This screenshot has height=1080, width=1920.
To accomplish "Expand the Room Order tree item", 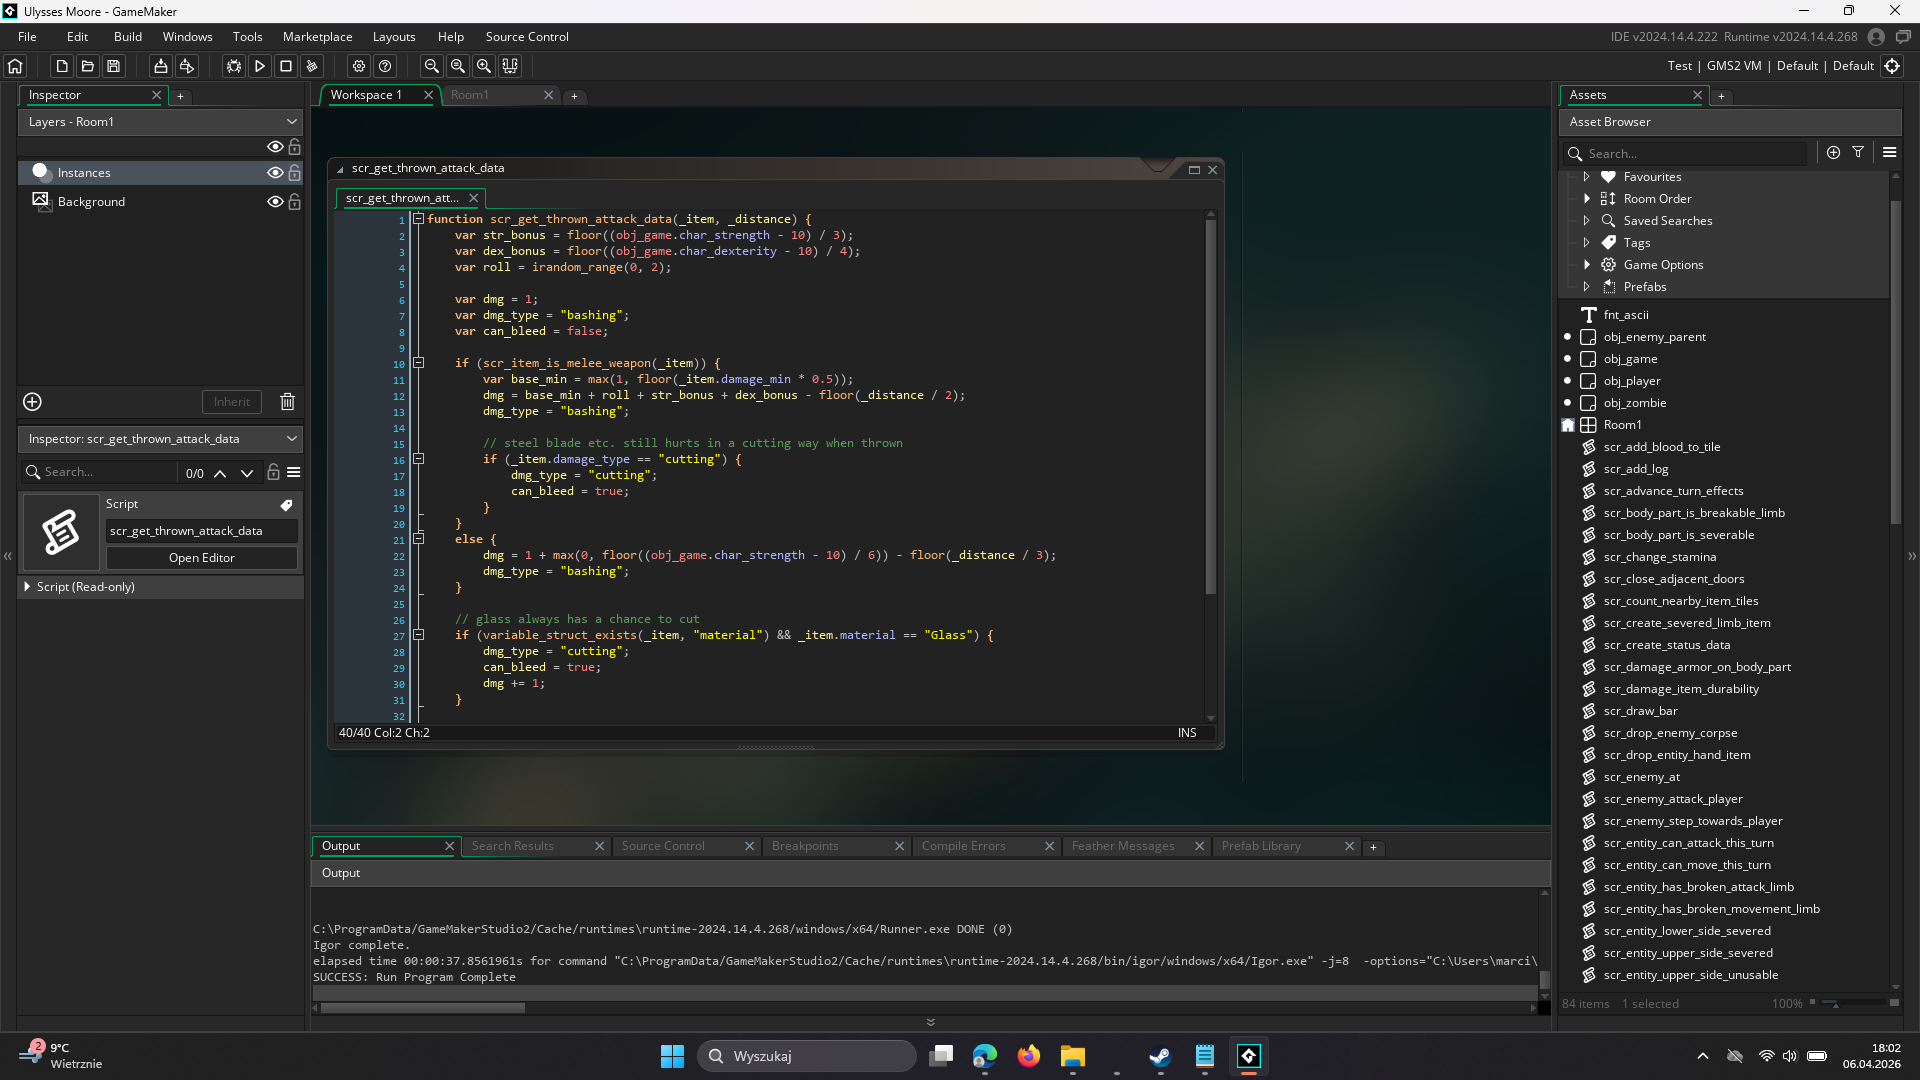I will [x=1587, y=199].
